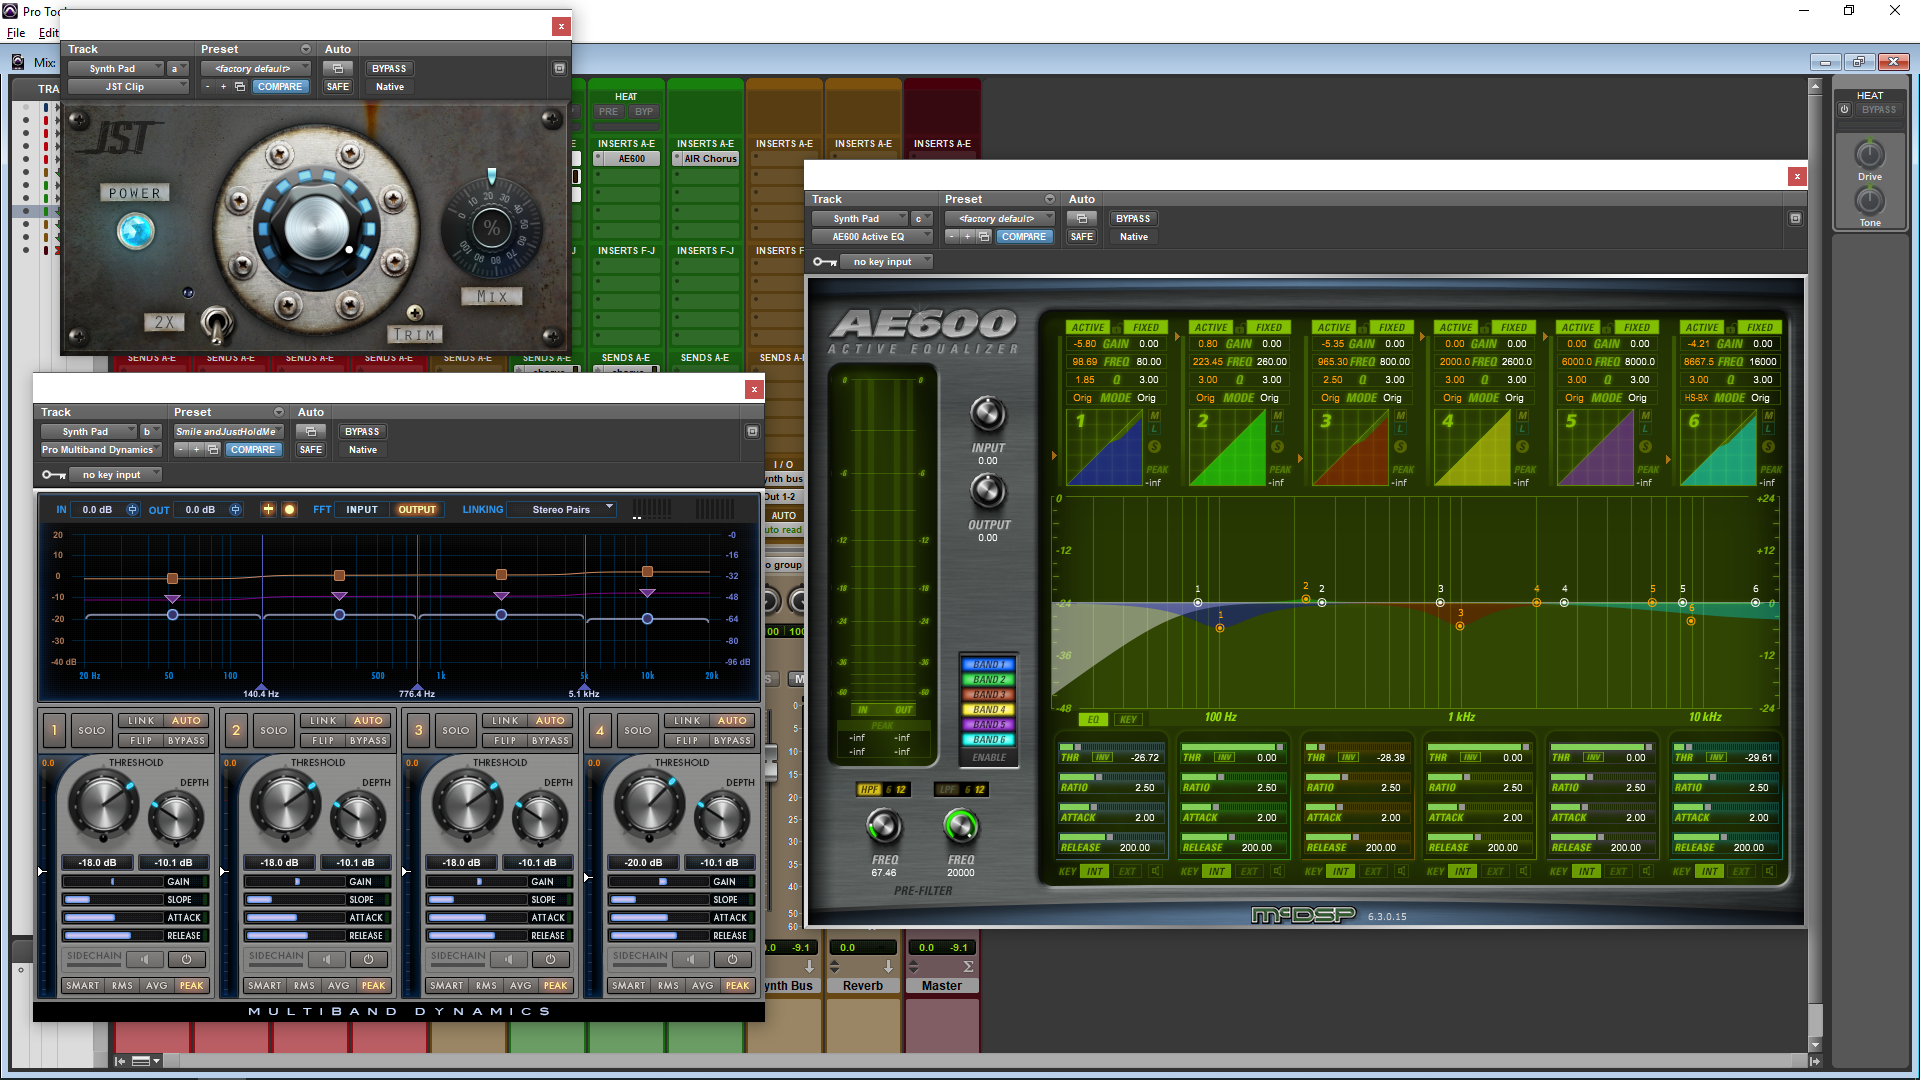
Task: Click band 4 threshold knob in Multiband Dynamics
Action: click(648, 806)
